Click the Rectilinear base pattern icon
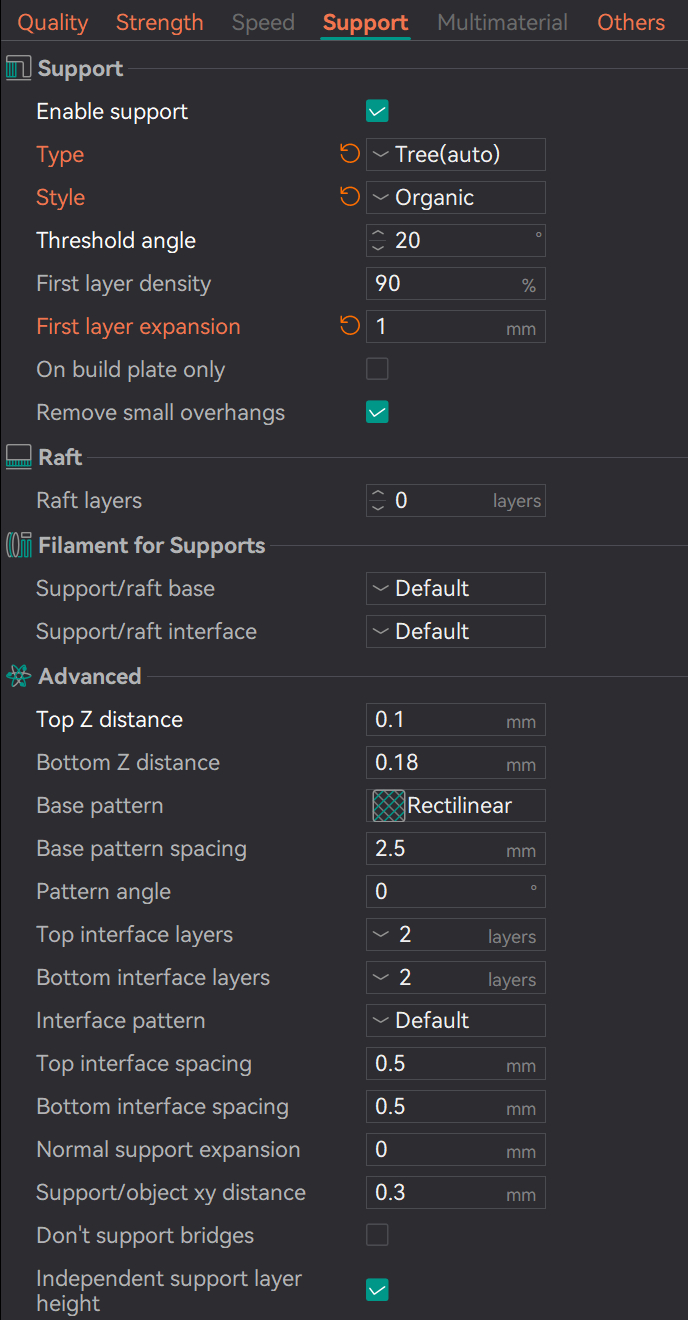Image resolution: width=688 pixels, height=1320 pixels. (x=389, y=806)
